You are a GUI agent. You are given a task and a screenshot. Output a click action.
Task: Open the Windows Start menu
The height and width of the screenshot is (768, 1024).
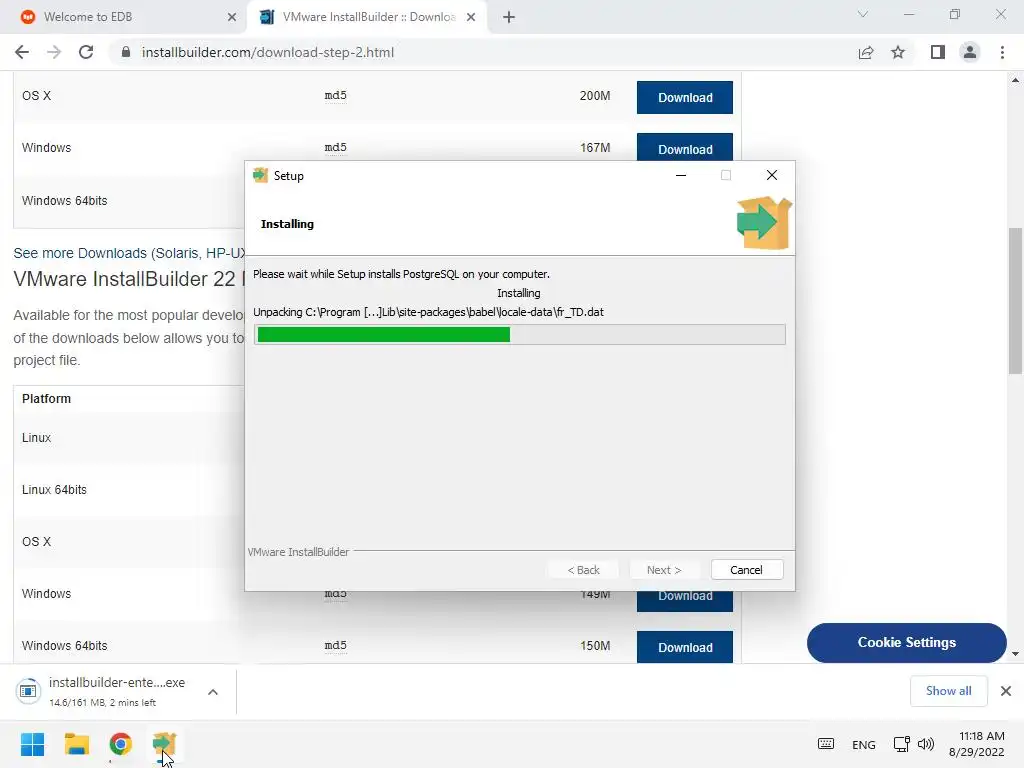[32, 744]
